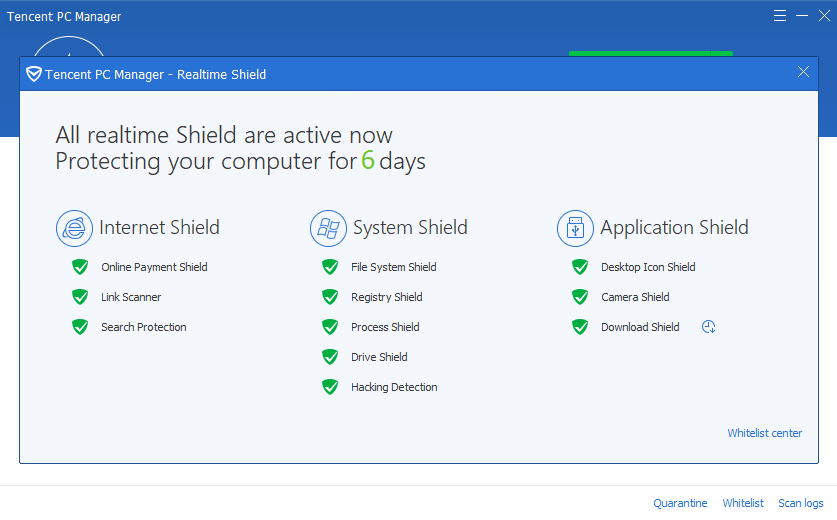Click the green shield beside Camera Shield
The height and width of the screenshot is (520, 837).
(580, 297)
